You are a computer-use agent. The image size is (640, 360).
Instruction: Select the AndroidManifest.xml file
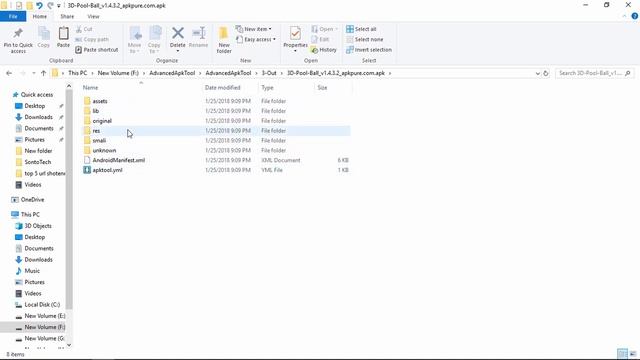[118, 160]
